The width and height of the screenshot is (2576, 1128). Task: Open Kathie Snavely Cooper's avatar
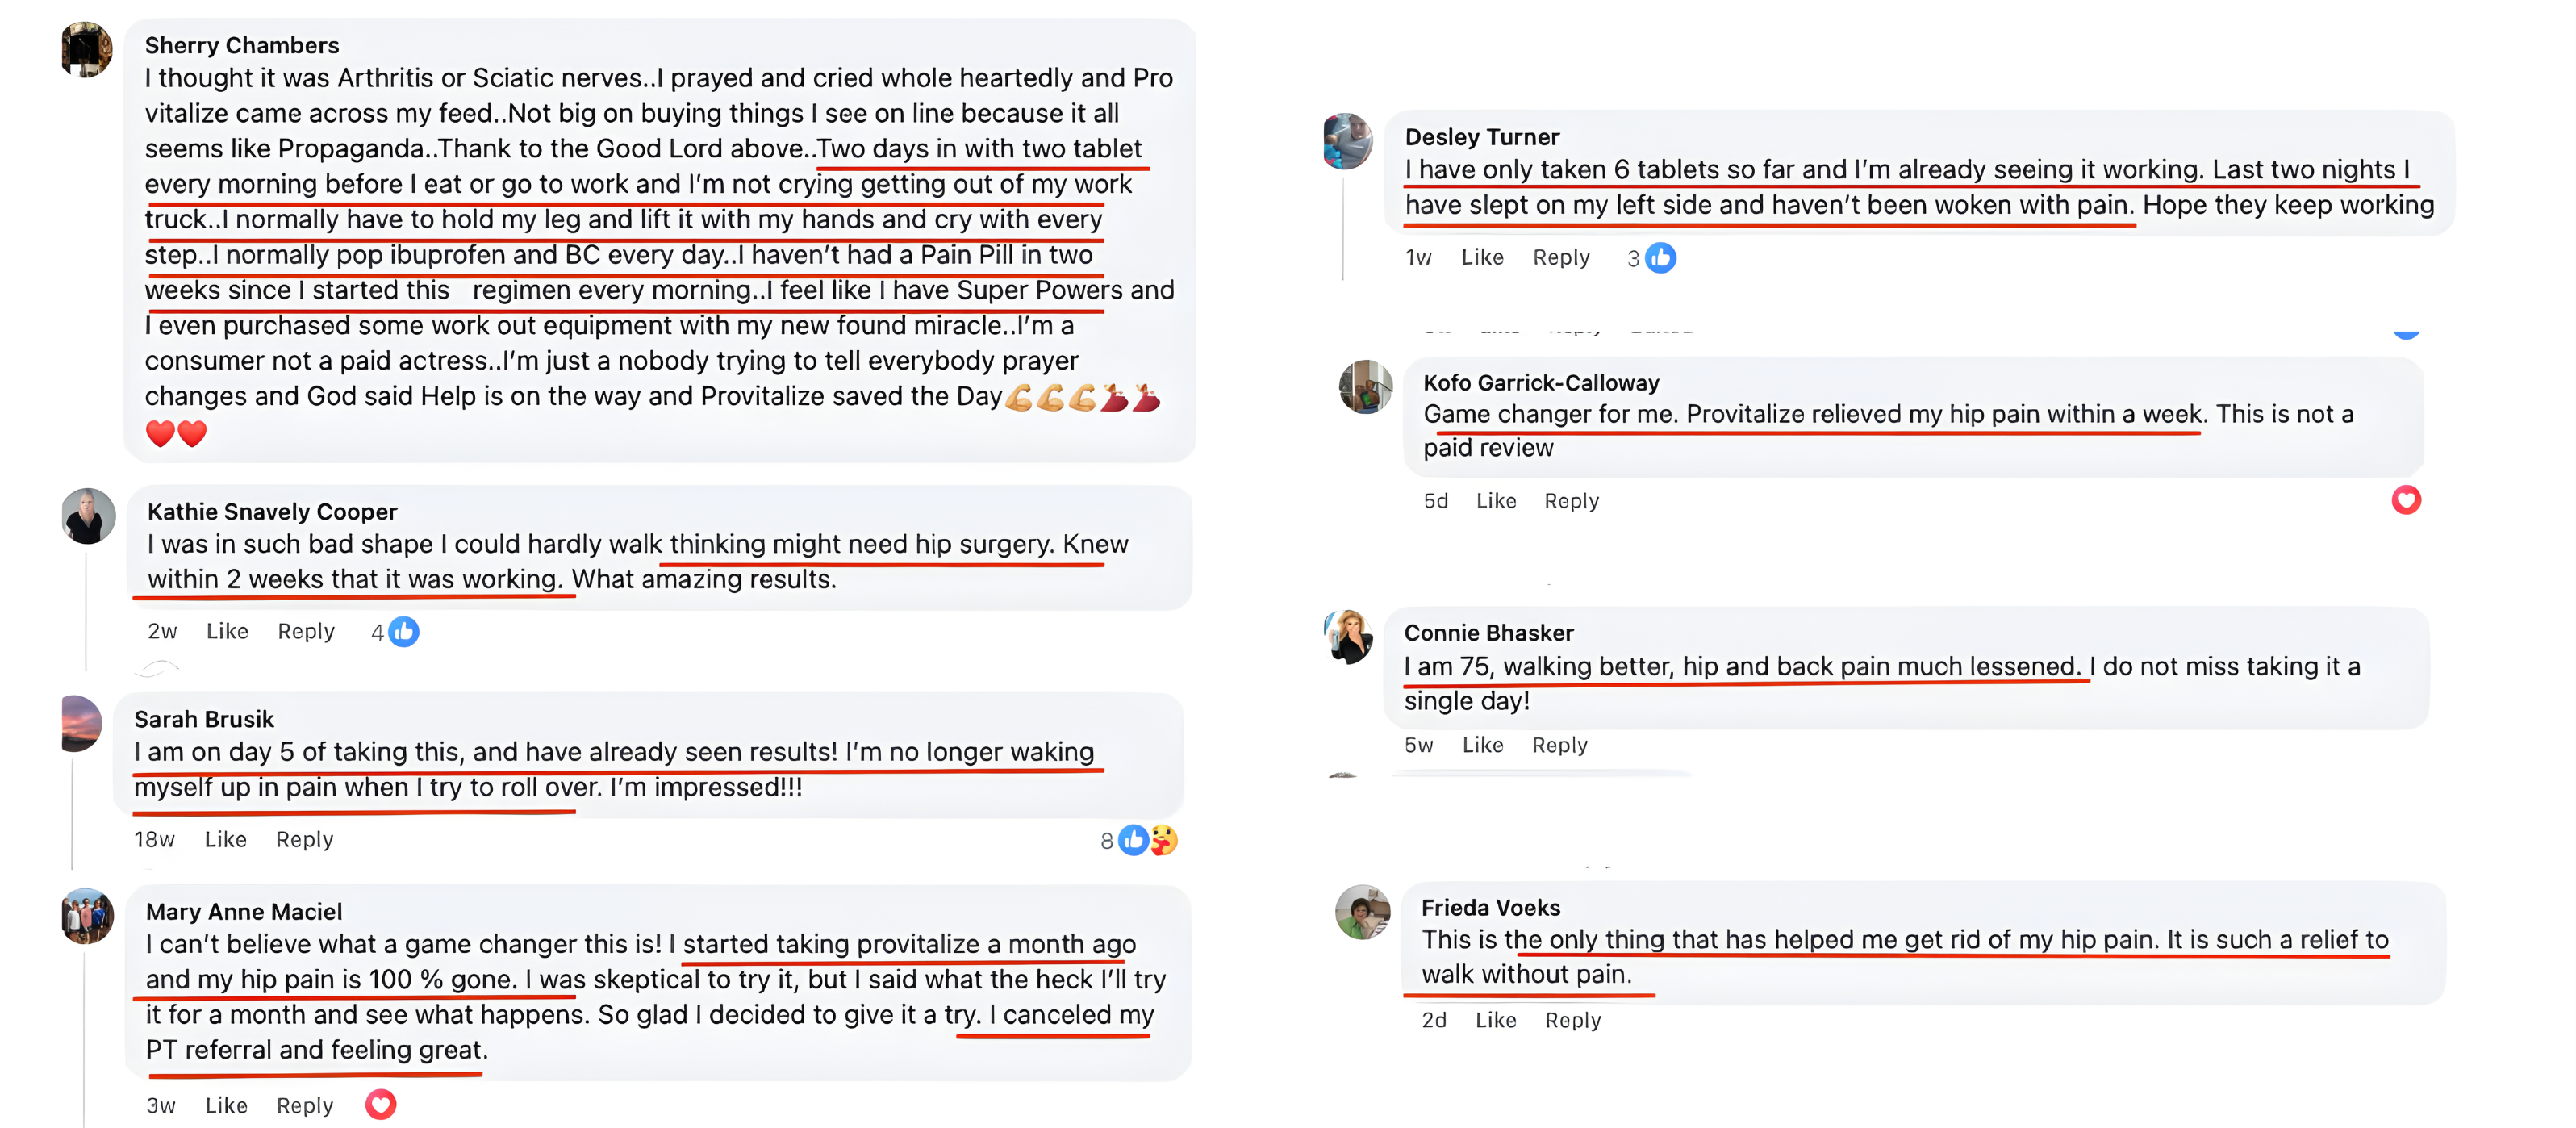[x=88, y=516]
